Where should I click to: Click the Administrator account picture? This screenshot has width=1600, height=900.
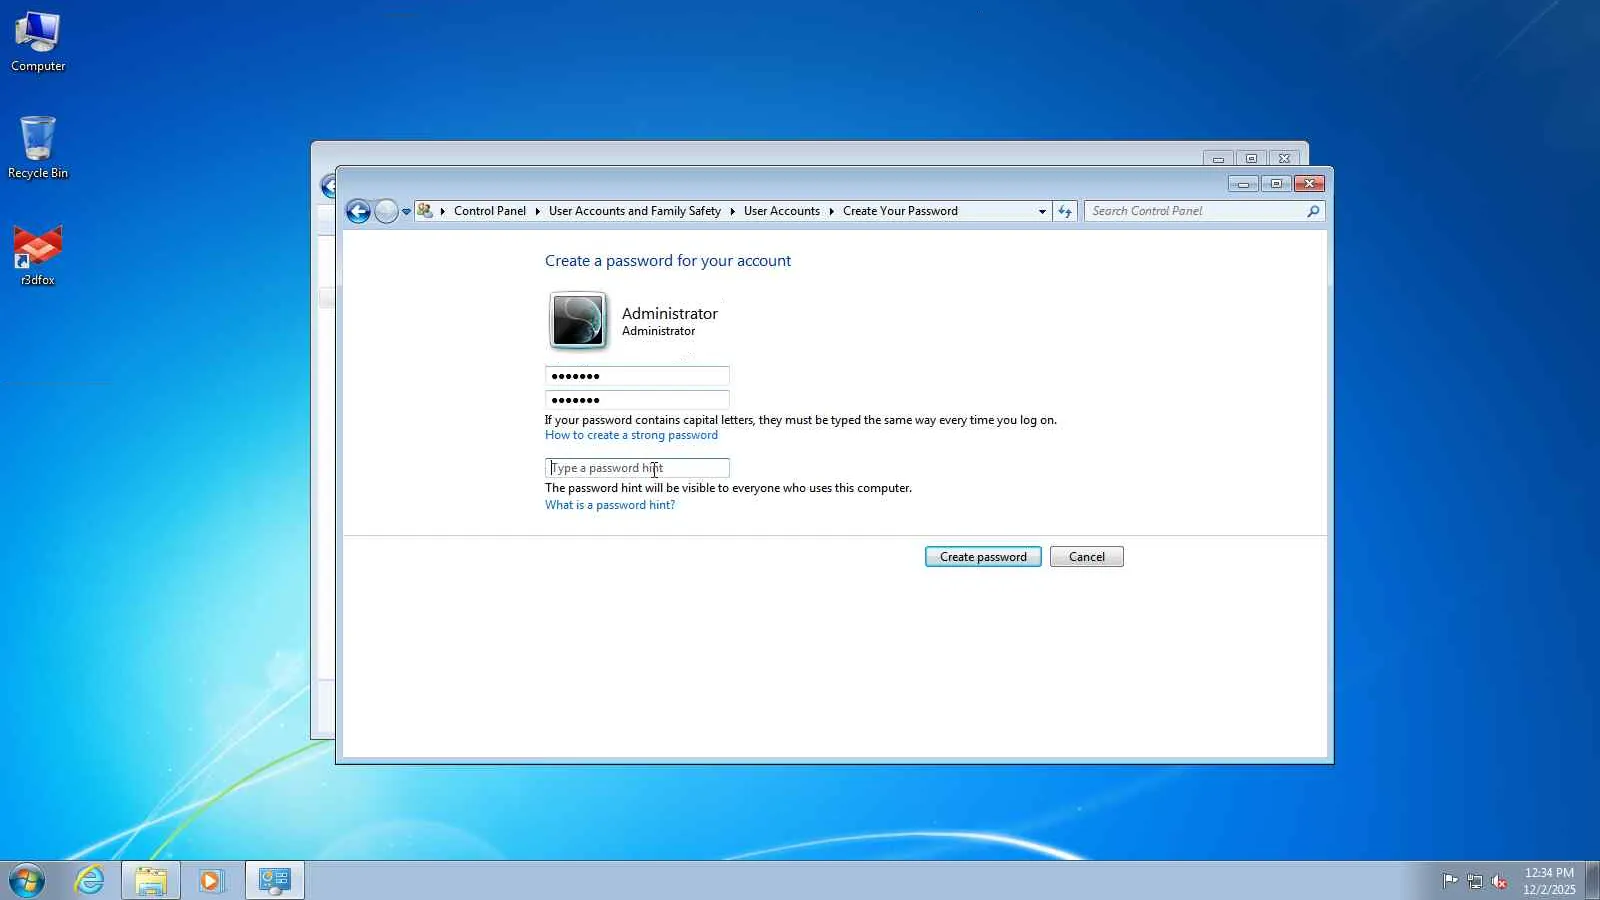[x=578, y=320]
